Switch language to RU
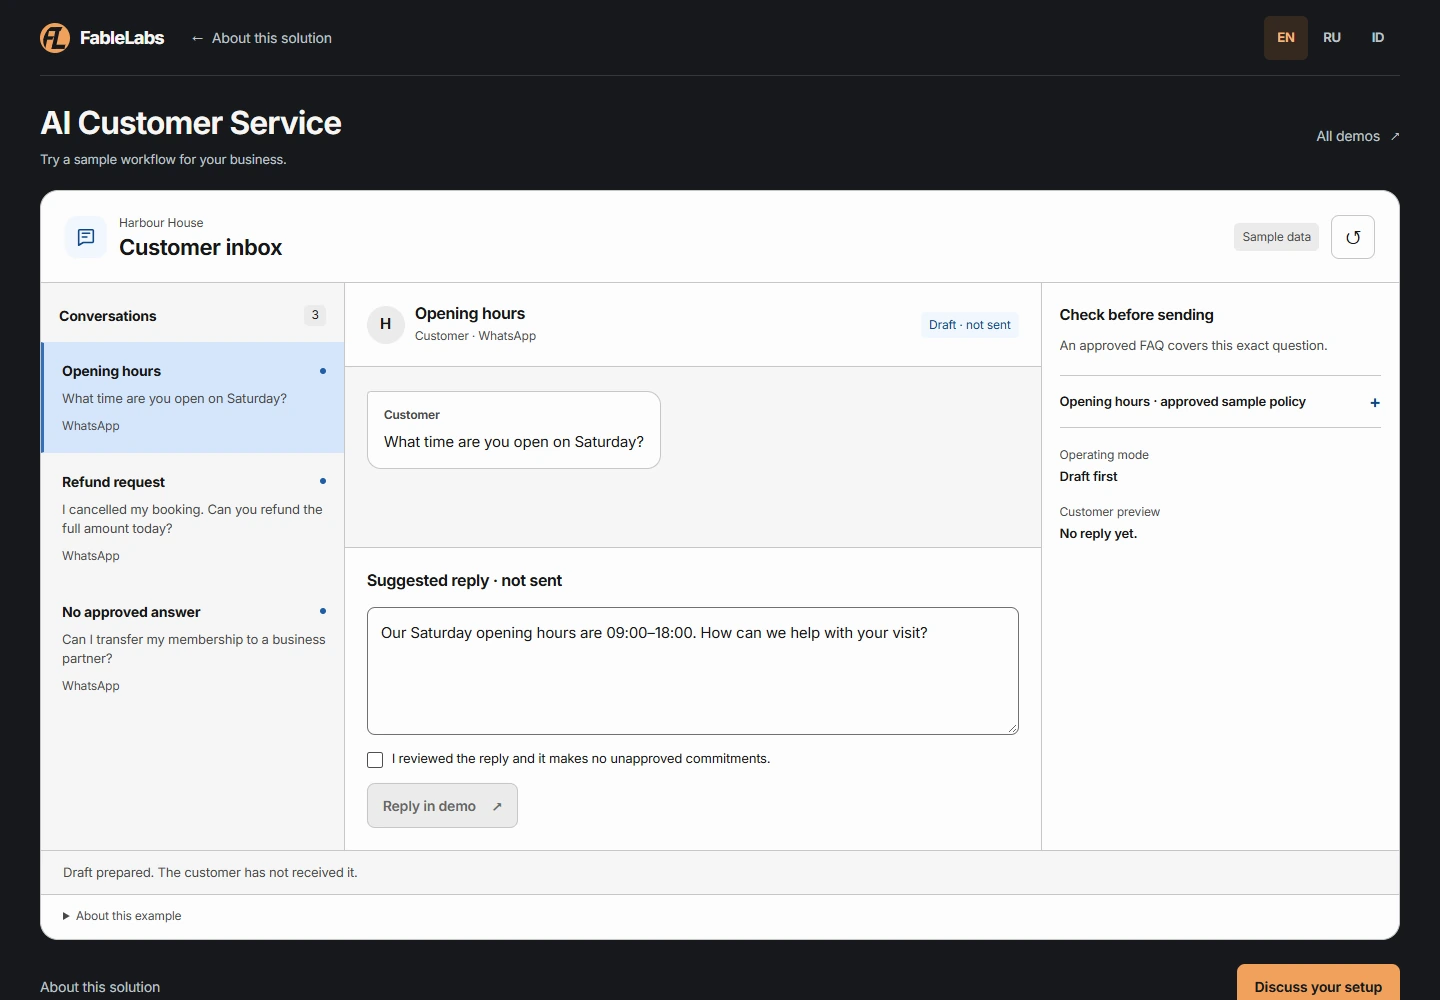This screenshot has width=1440, height=1000. point(1332,38)
